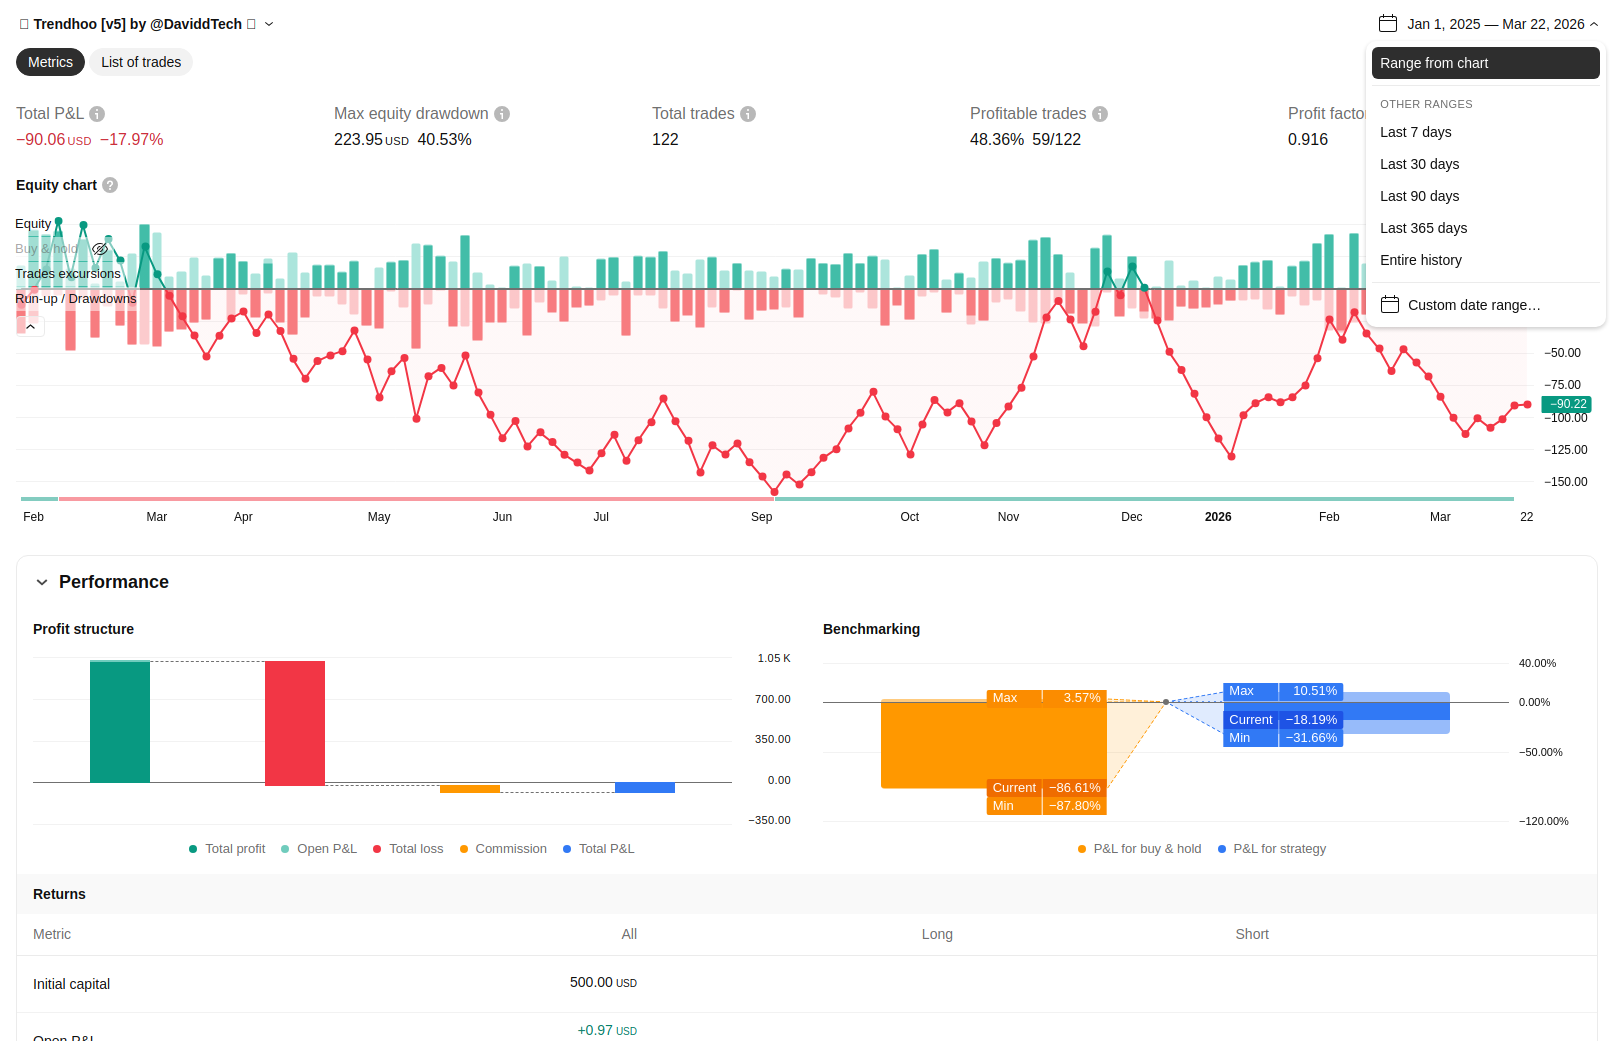This screenshot has height=1041, width=1614.
Task: Collapse the chart legend with the up arrow
Action: (x=31, y=327)
